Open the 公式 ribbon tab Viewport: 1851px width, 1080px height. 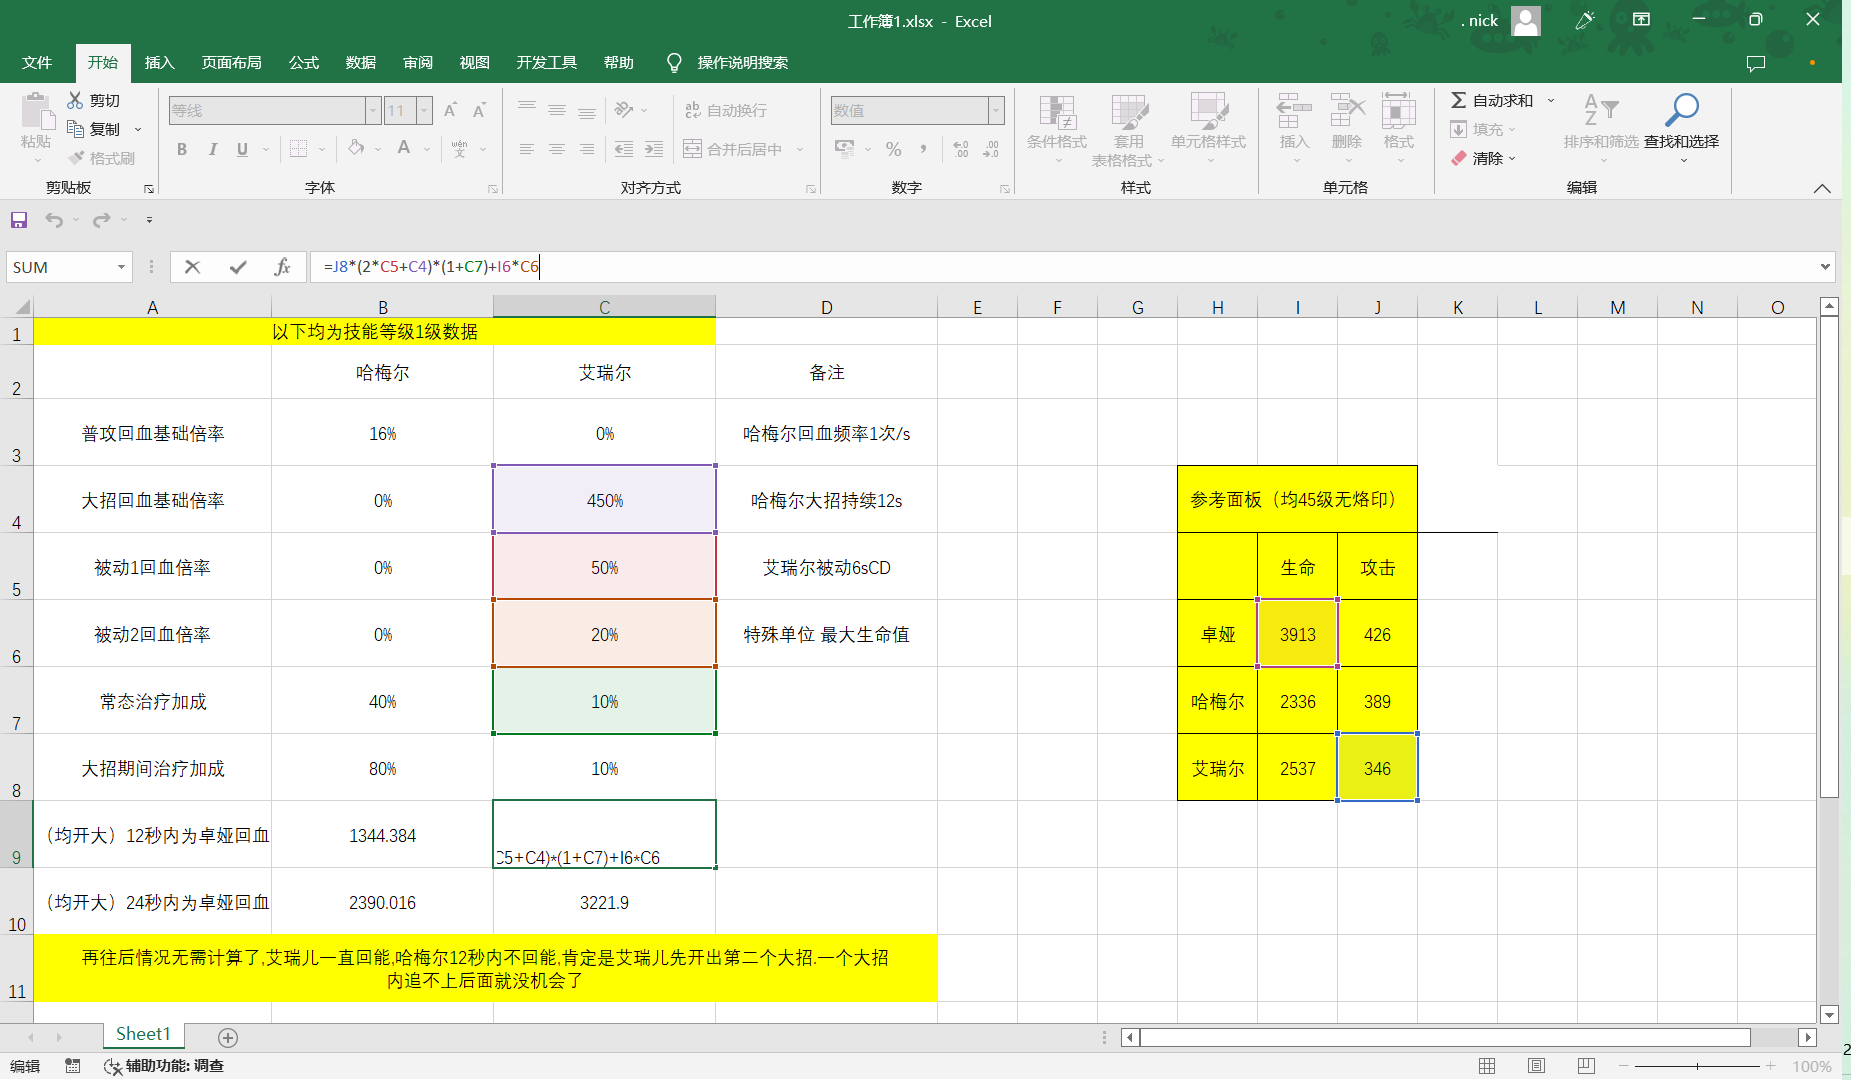point(303,63)
